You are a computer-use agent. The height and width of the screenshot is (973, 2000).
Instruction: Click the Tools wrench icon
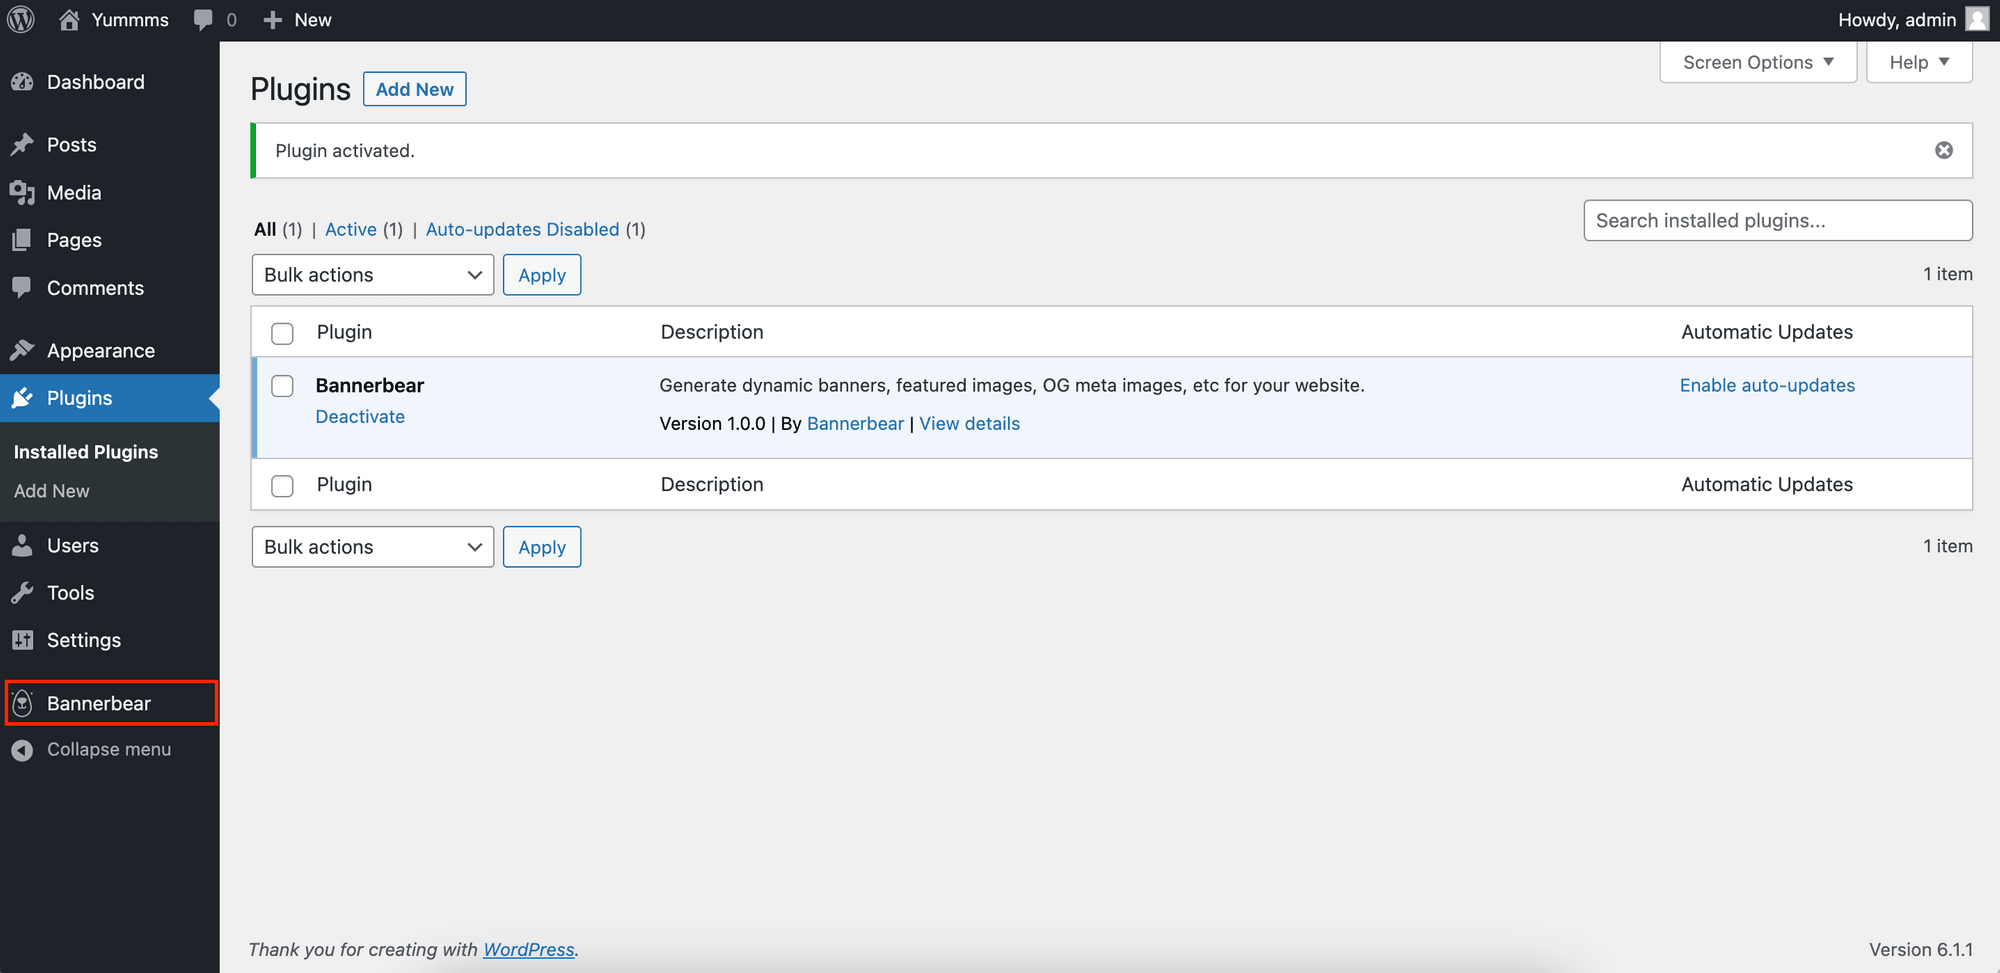[x=22, y=593]
